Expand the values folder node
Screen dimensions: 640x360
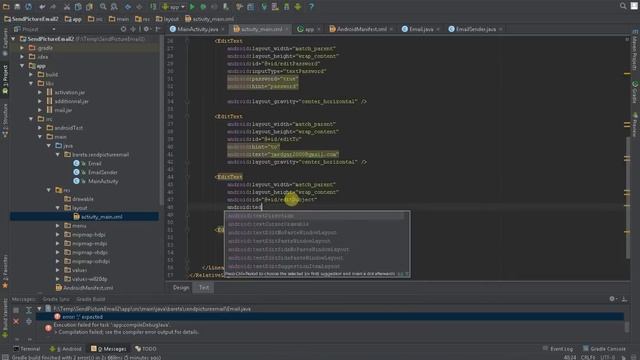click(58, 270)
